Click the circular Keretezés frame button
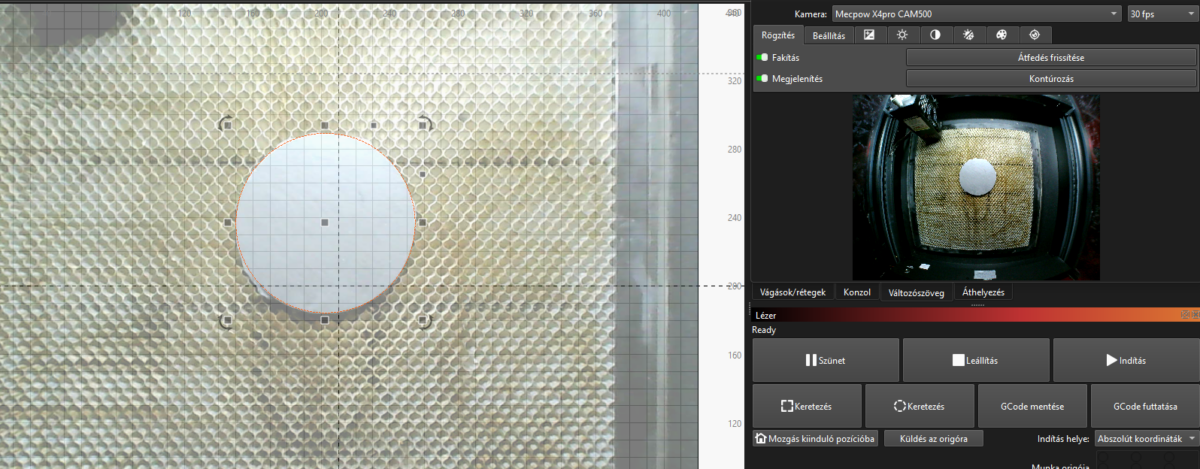The width and height of the screenshot is (1200, 469). coord(919,407)
